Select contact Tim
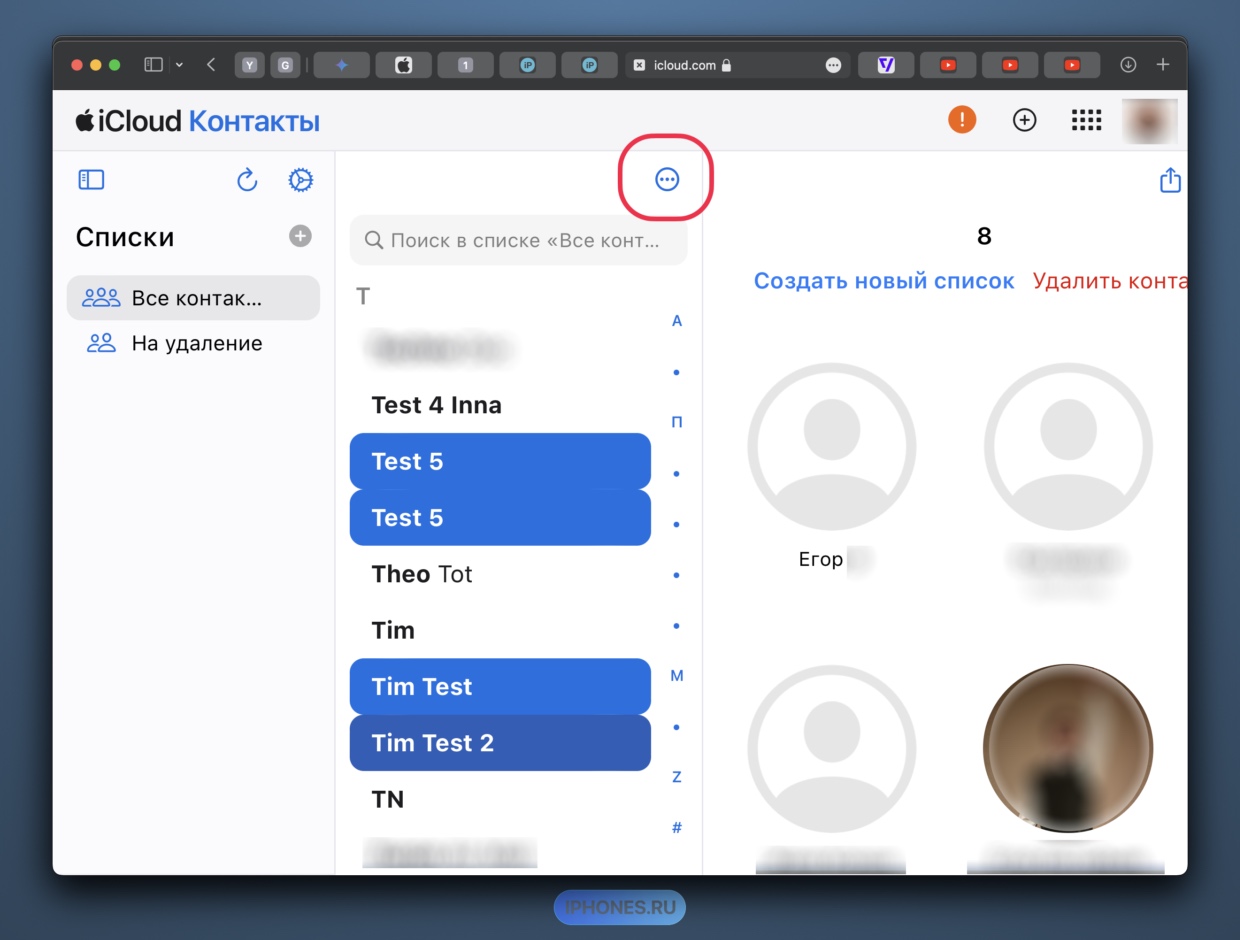This screenshot has width=1240, height=940. pos(500,630)
